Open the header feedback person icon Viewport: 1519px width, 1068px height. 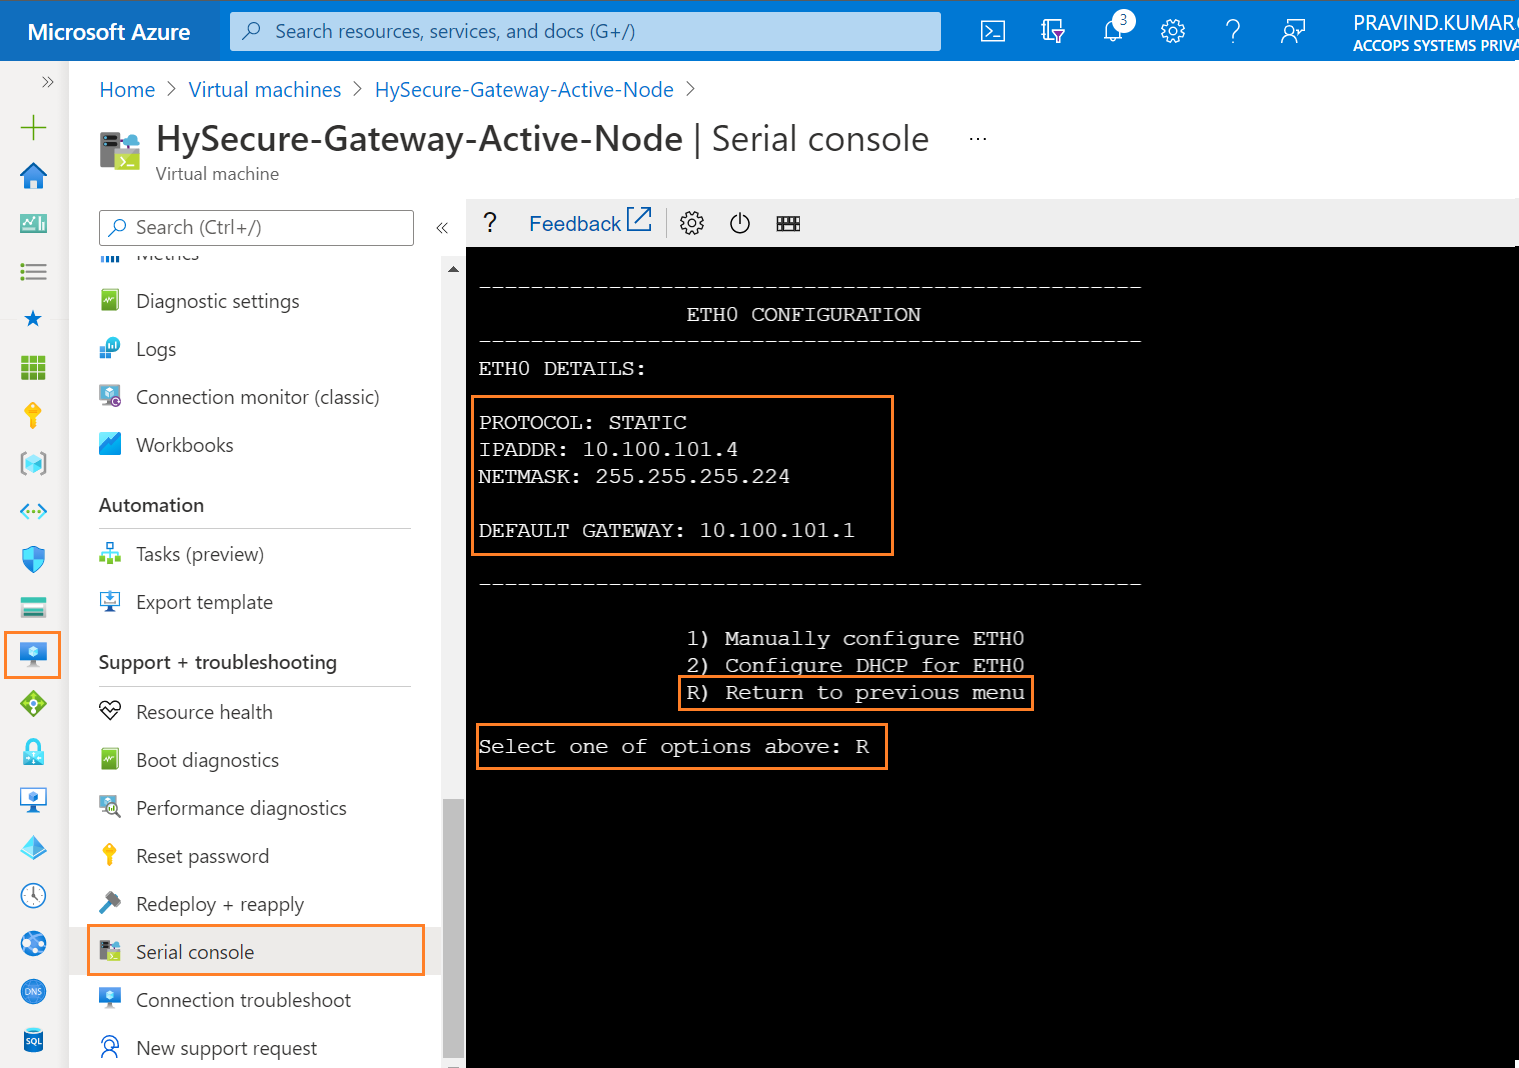pyautogui.click(x=1293, y=31)
